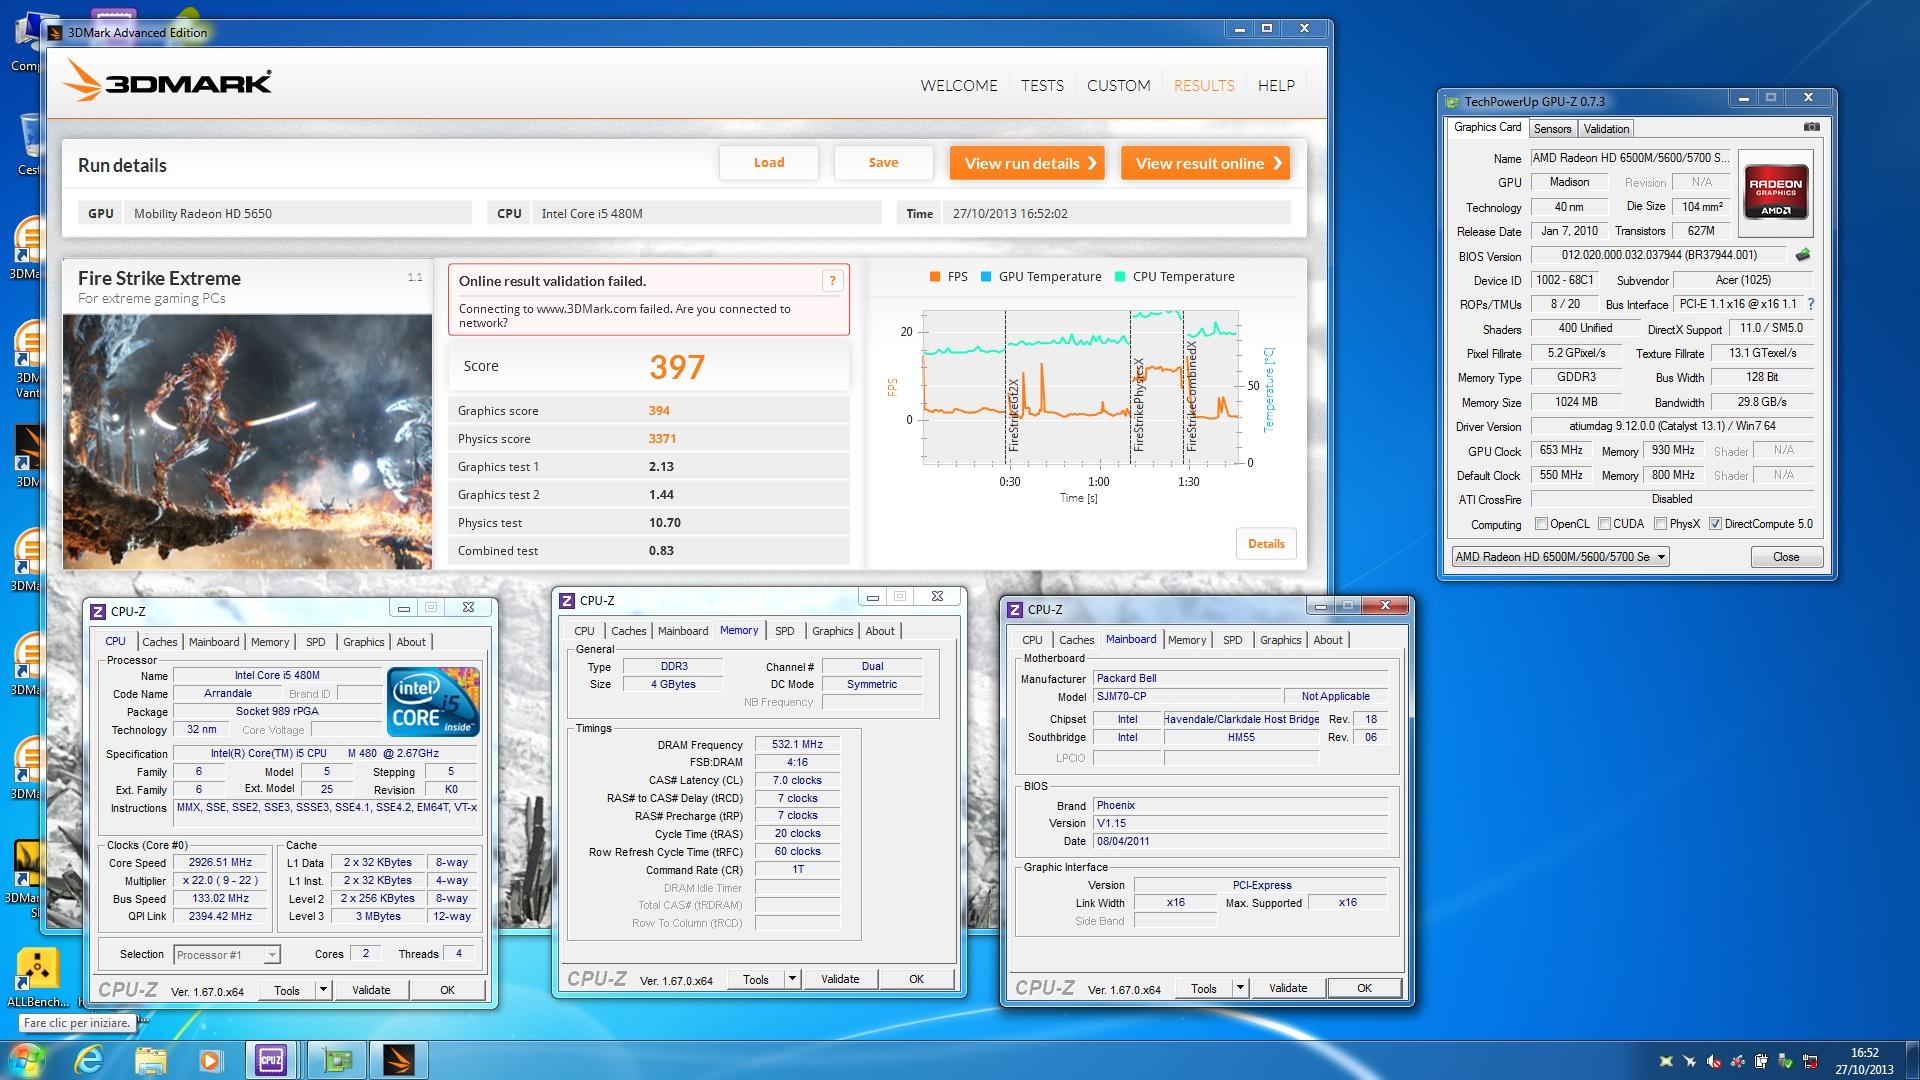This screenshot has width=1920, height=1080.
Task: Click the Windows Start orb
Action: click(x=27, y=1059)
